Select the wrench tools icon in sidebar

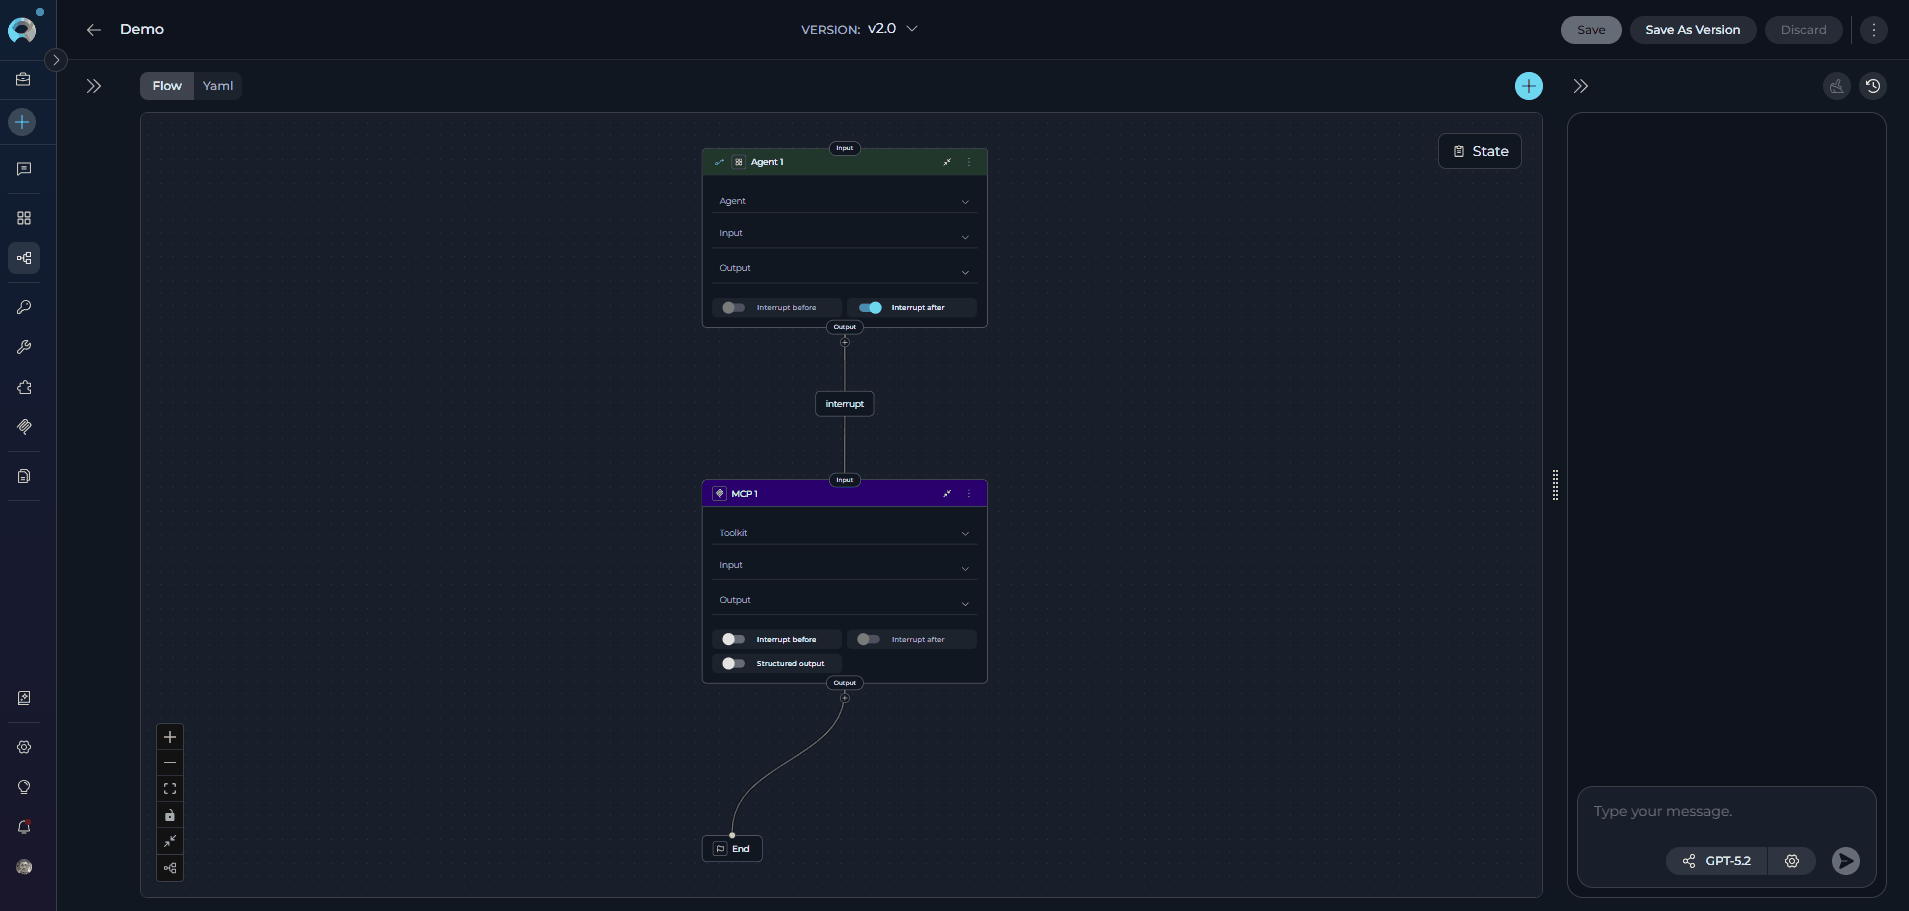pyautogui.click(x=24, y=347)
